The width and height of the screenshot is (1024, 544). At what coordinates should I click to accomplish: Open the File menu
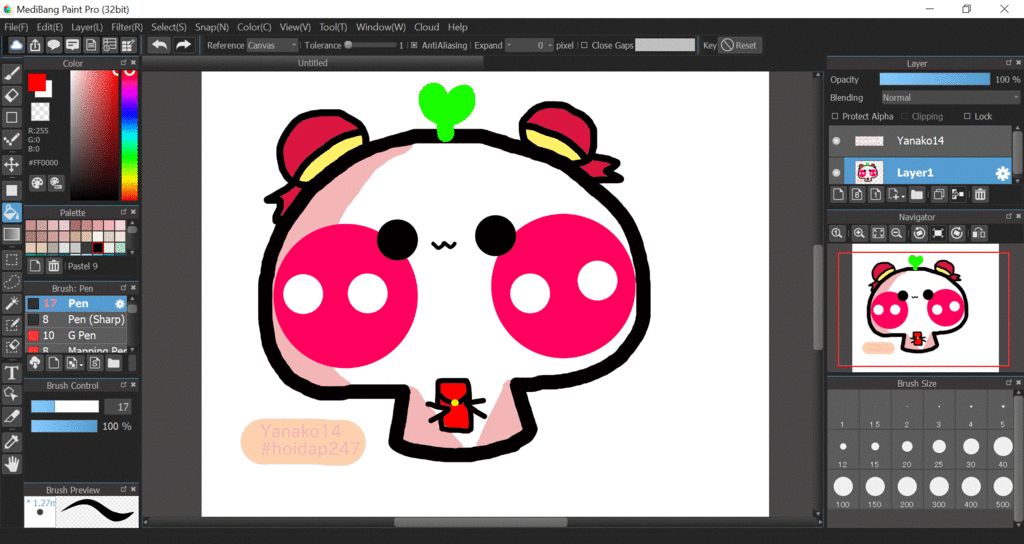(16, 27)
